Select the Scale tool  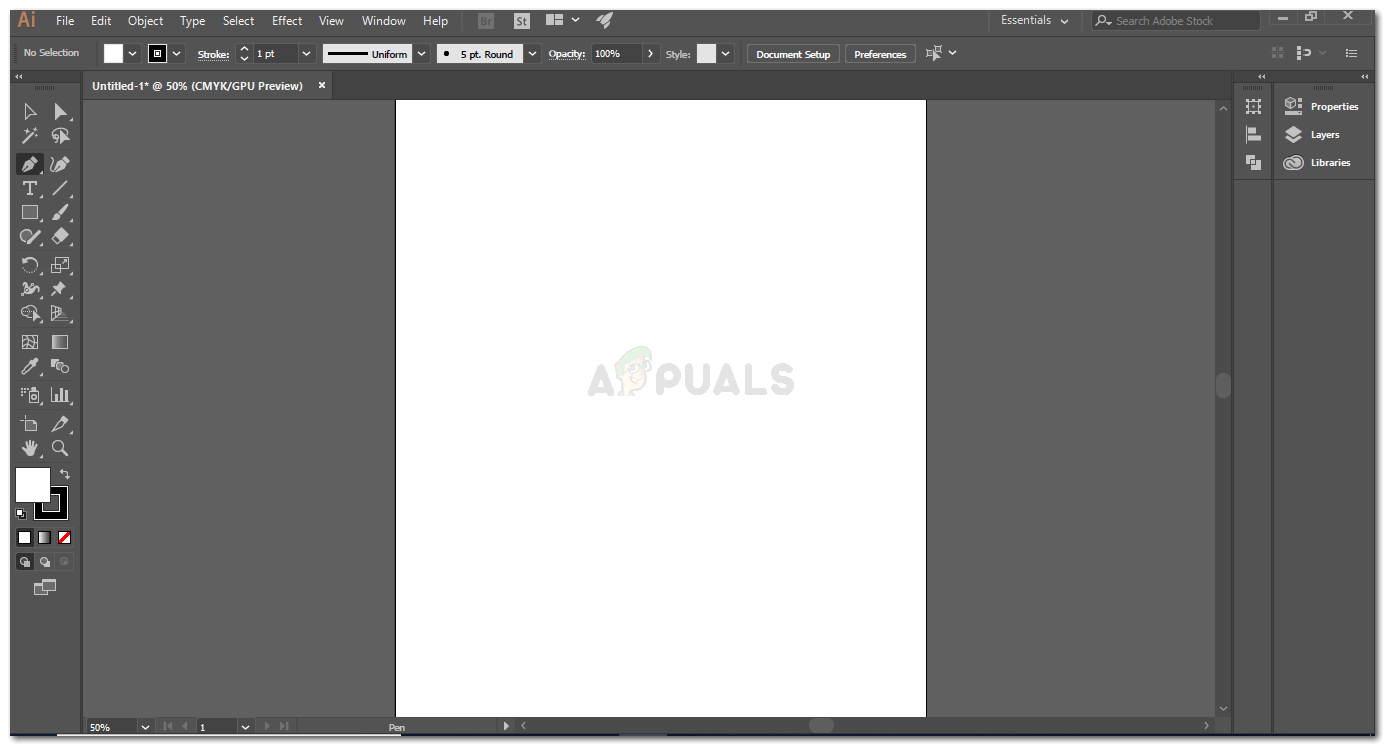pyautogui.click(x=60, y=265)
